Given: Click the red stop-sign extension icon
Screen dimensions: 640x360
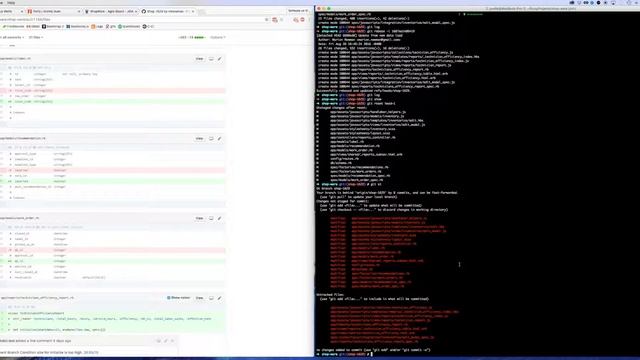Looking at the screenshot, I should coord(302,19).
